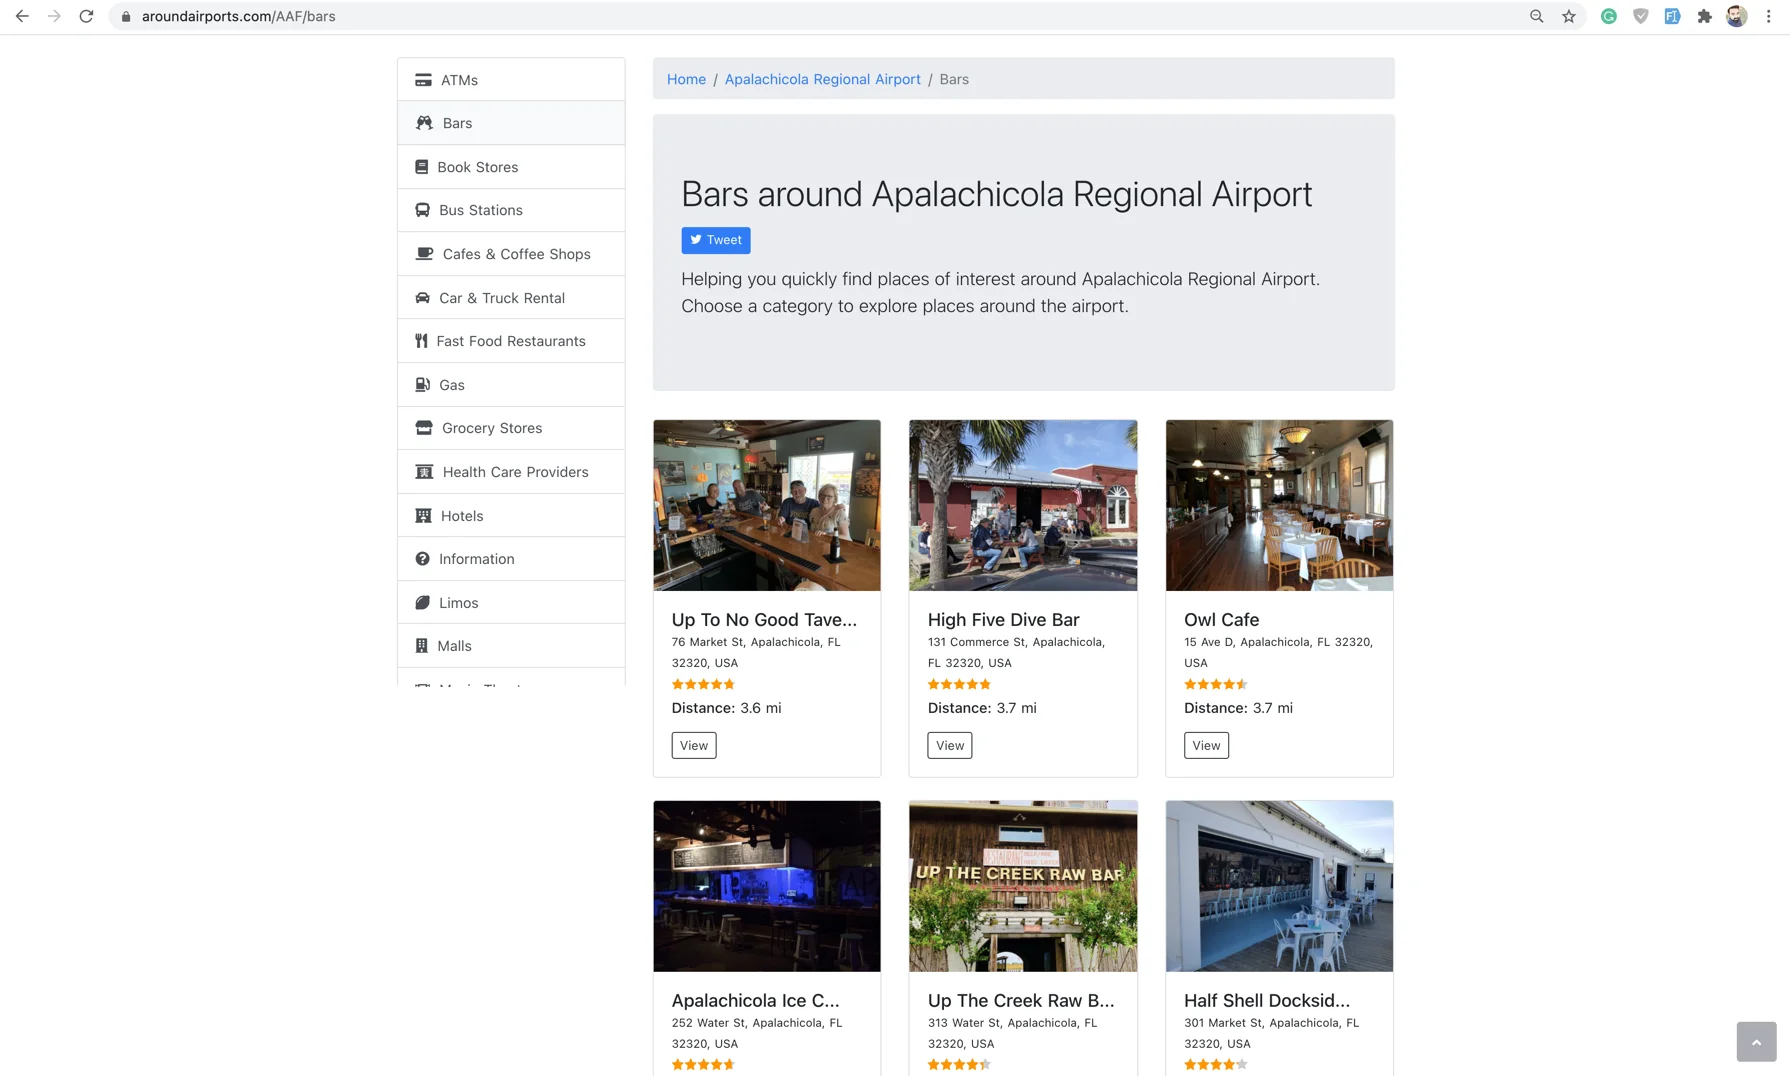Click the Hotels building icon
This screenshot has width=1791, height=1076.
point(423,516)
